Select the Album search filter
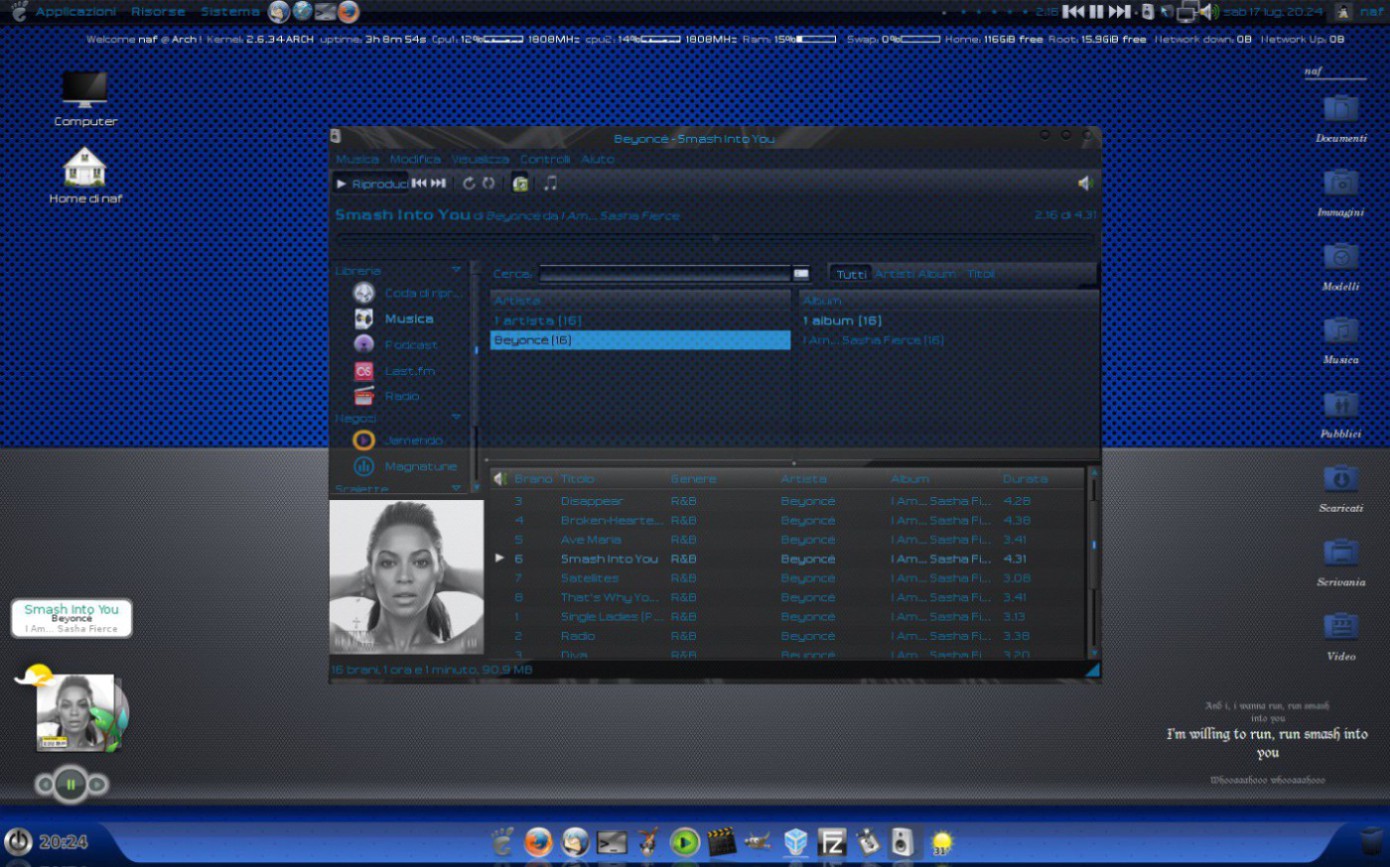 coord(937,274)
